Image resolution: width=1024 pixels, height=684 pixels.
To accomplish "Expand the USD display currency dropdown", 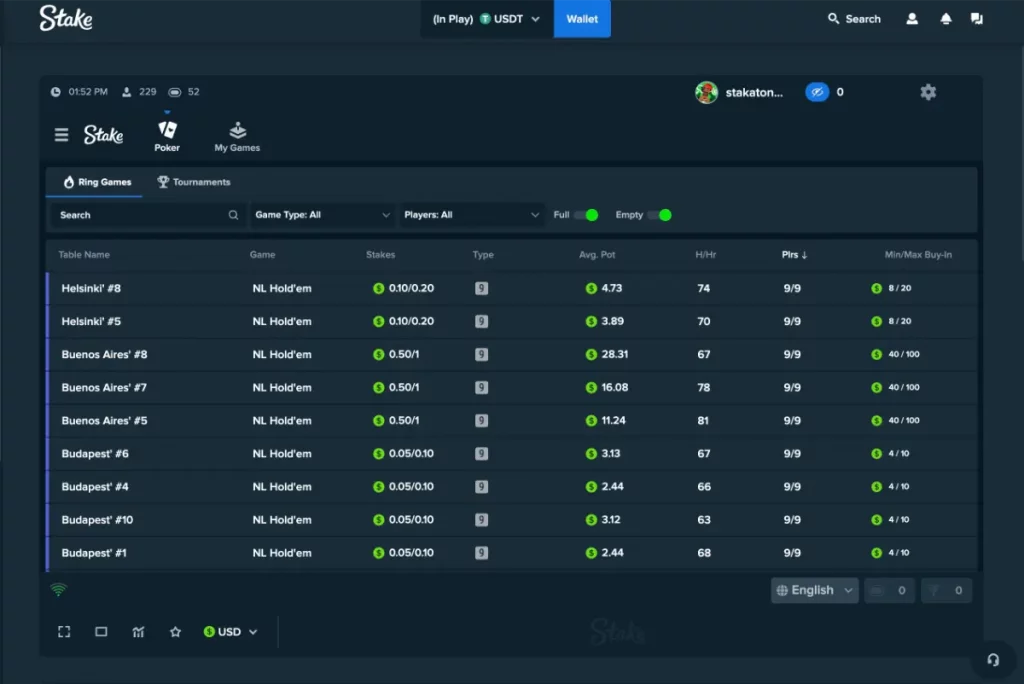I will [x=231, y=632].
